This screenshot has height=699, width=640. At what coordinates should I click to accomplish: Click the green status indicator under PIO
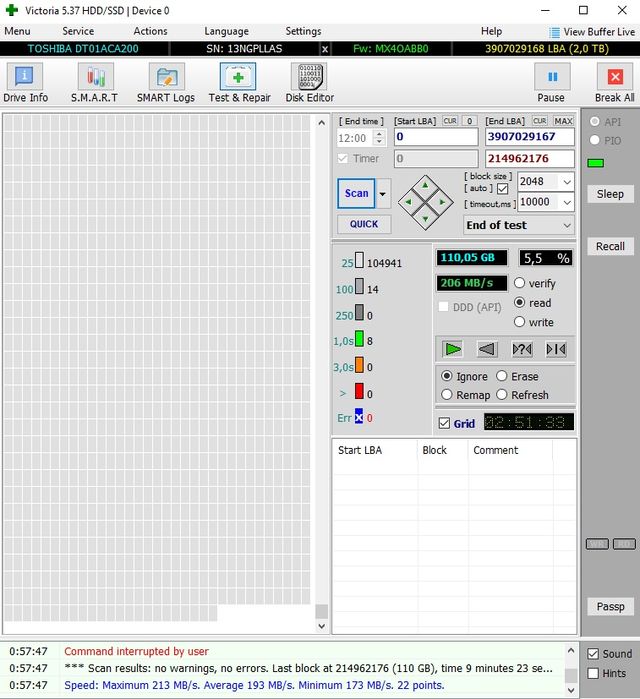[595, 163]
